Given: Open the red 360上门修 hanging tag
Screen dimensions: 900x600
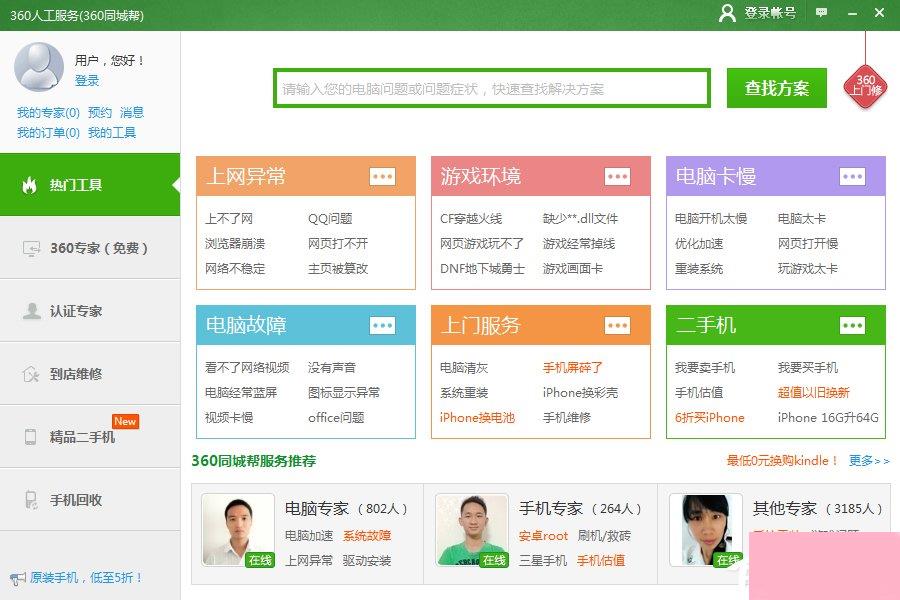Looking at the screenshot, I should pos(865,86).
